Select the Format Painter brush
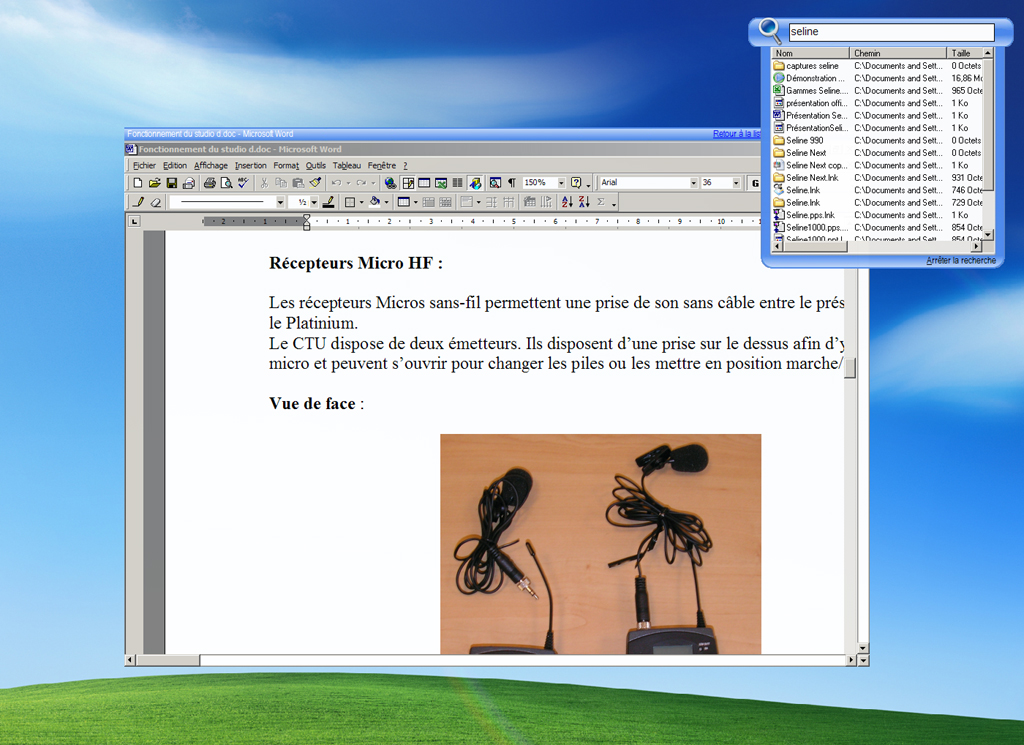 click(315, 183)
